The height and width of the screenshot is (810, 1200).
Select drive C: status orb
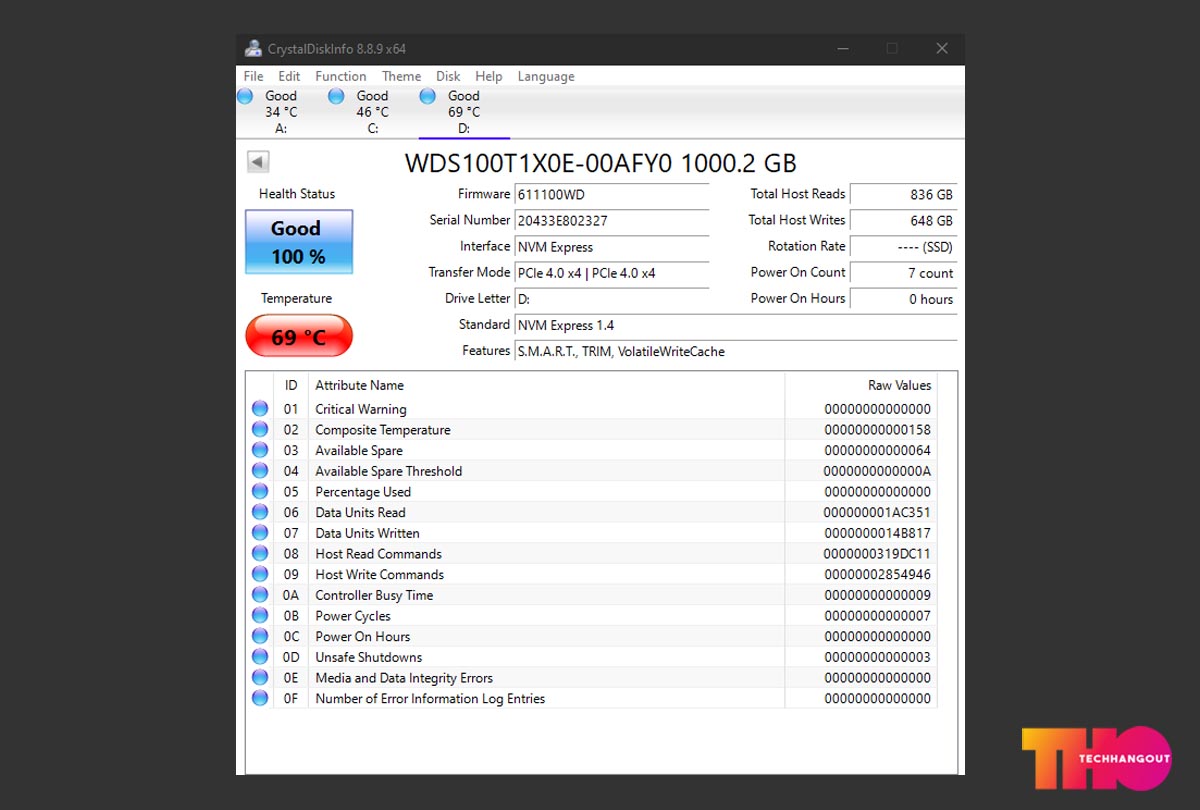(x=336, y=96)
